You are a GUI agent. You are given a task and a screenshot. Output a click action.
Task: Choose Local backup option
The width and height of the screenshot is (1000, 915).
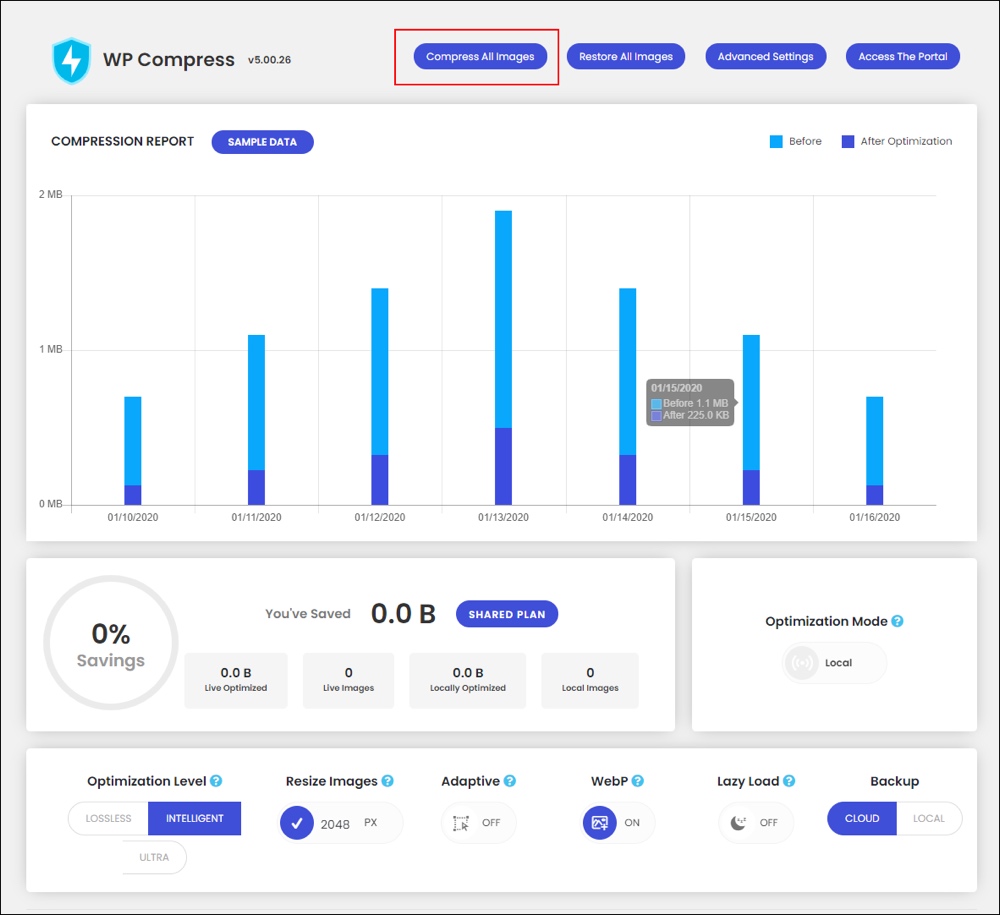tap(929, 818)
